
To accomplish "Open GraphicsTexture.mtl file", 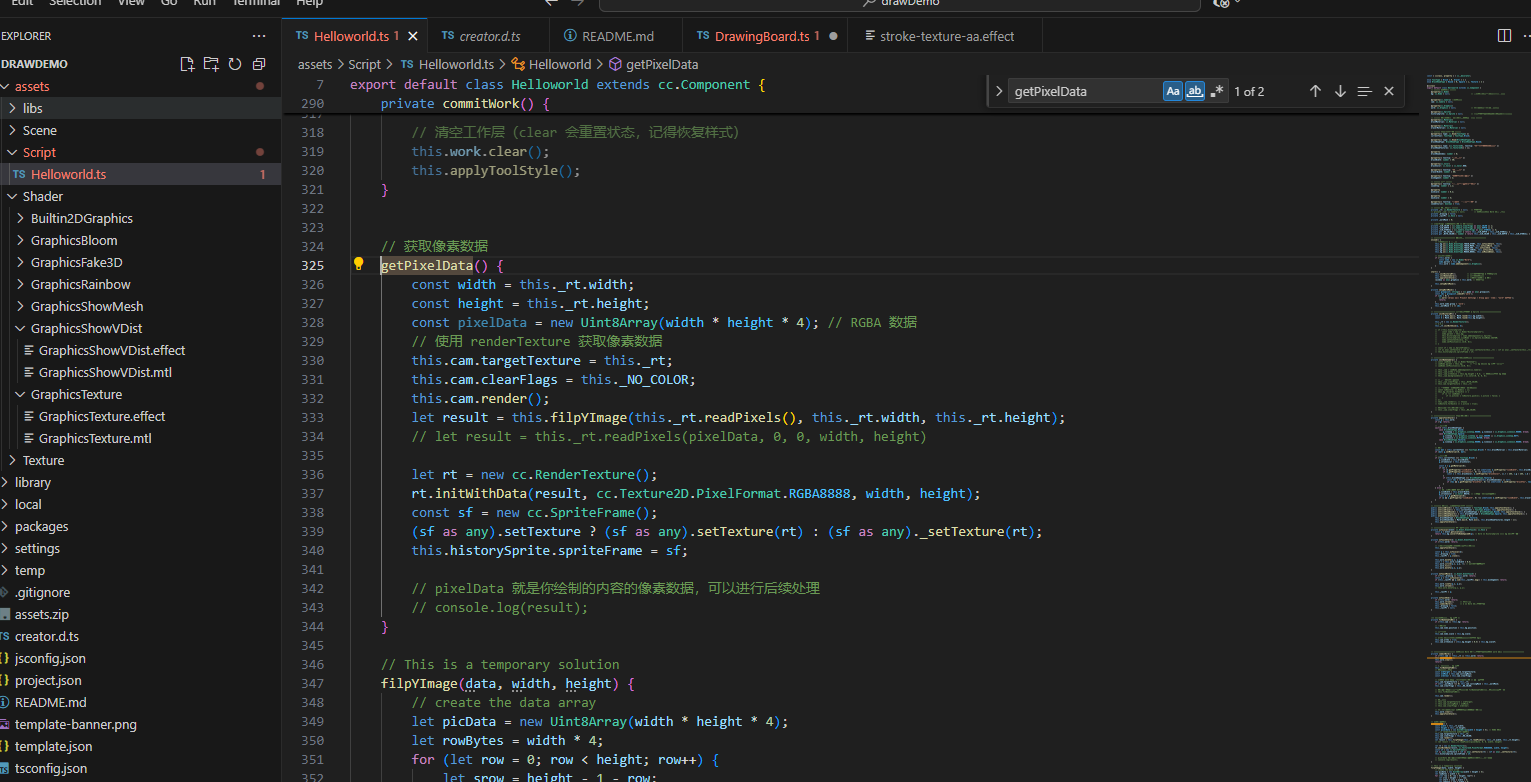I will [x=140, y=438].
